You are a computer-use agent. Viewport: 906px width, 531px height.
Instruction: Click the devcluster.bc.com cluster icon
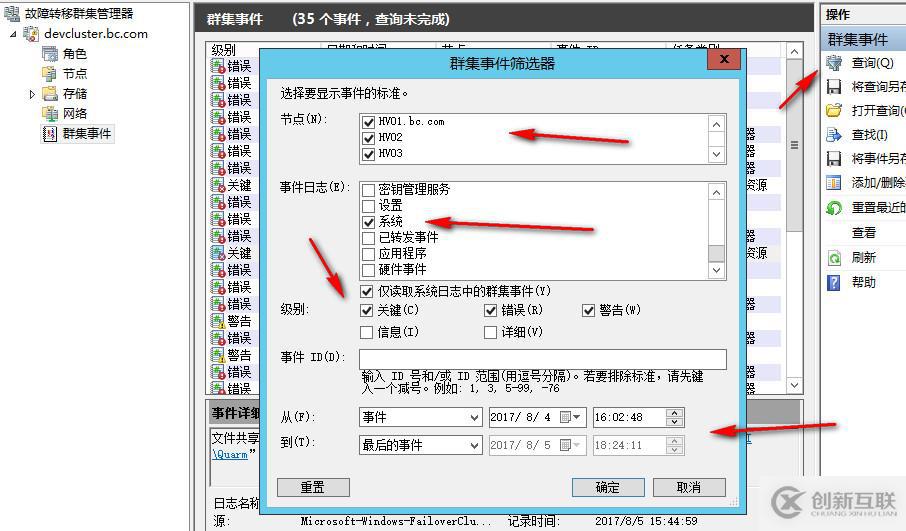[x=31, y=34]
